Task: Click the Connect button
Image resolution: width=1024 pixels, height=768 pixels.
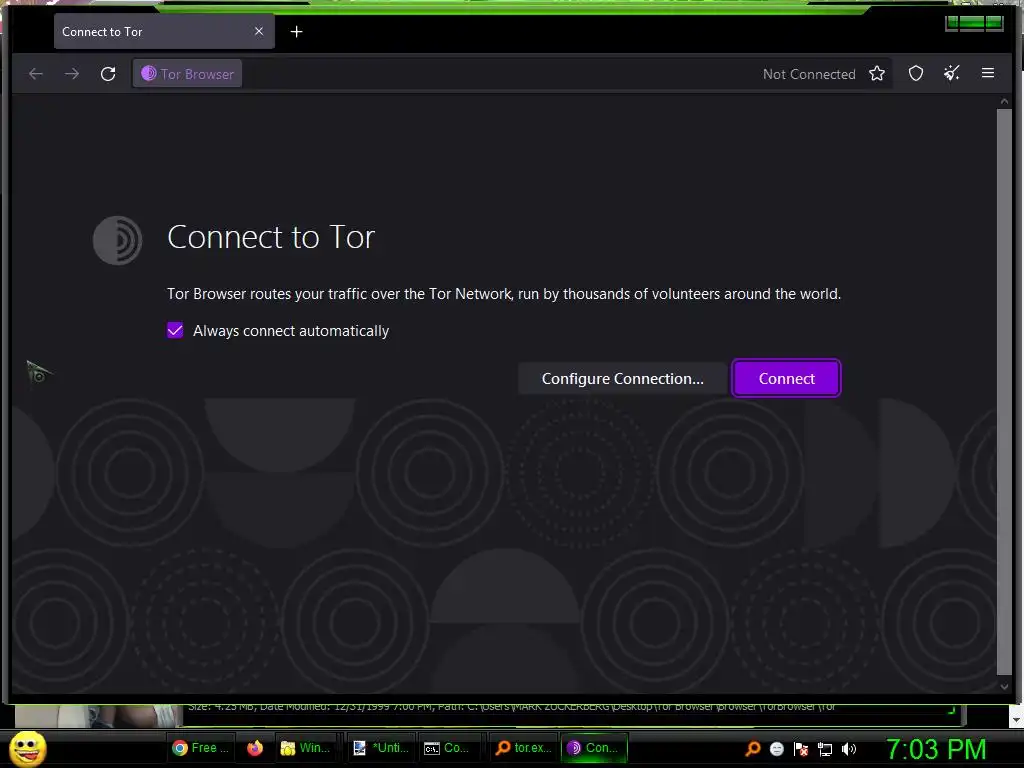Action: [x=786, y=378]
